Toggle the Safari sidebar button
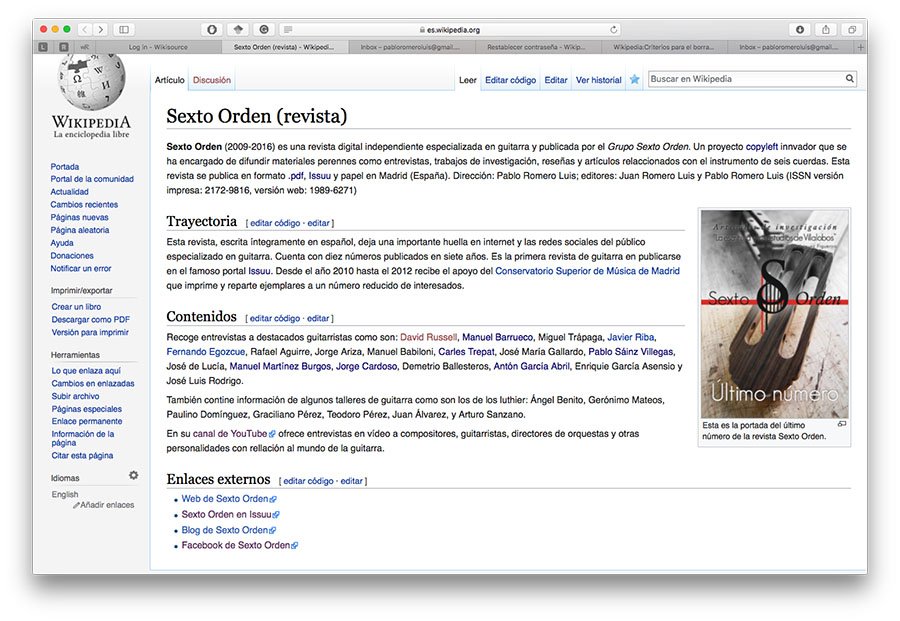The image size is (900, 621). point(123,30)
